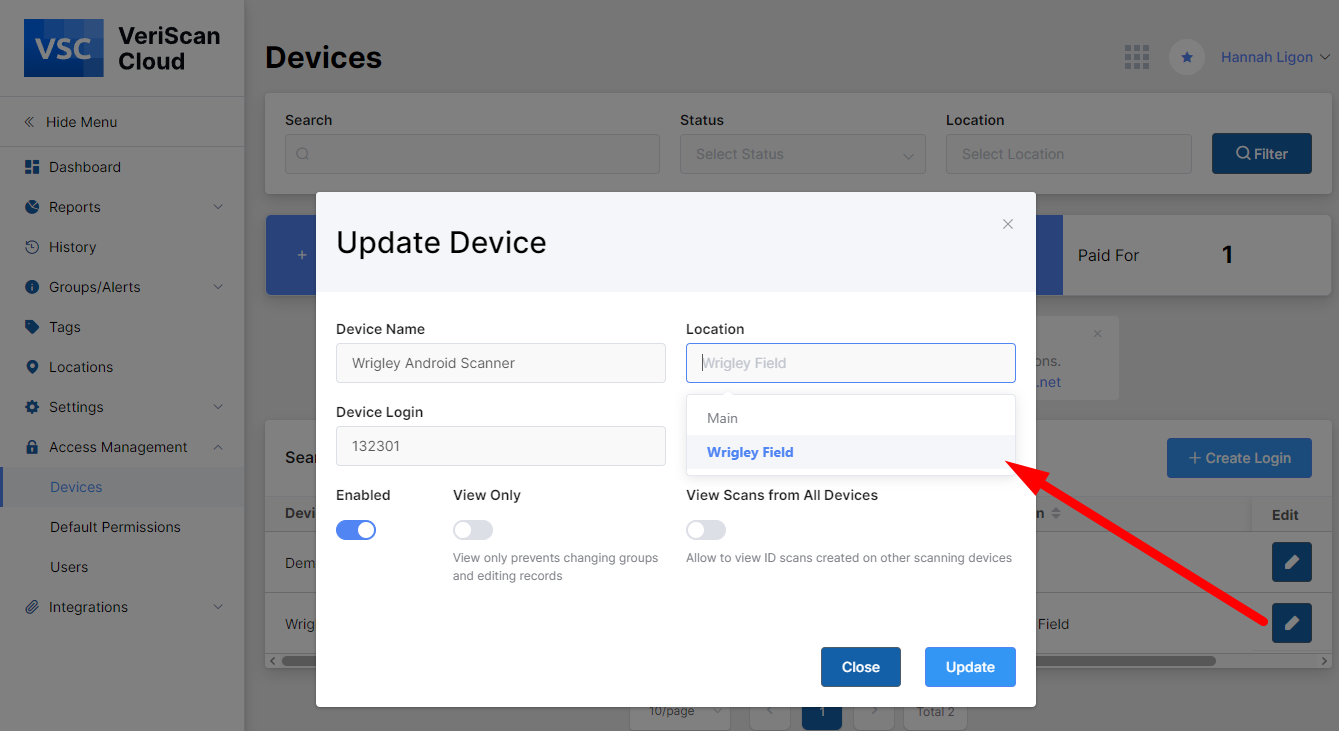Click the sort arrows in table header
1339x731 pixels.
click(1055, 514)
